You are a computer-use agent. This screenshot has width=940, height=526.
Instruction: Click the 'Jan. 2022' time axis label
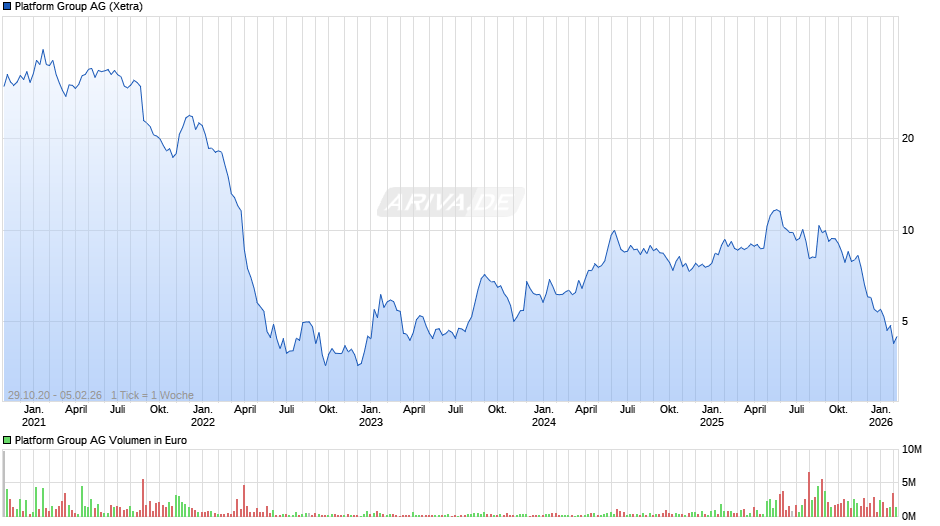click(203, 416)
